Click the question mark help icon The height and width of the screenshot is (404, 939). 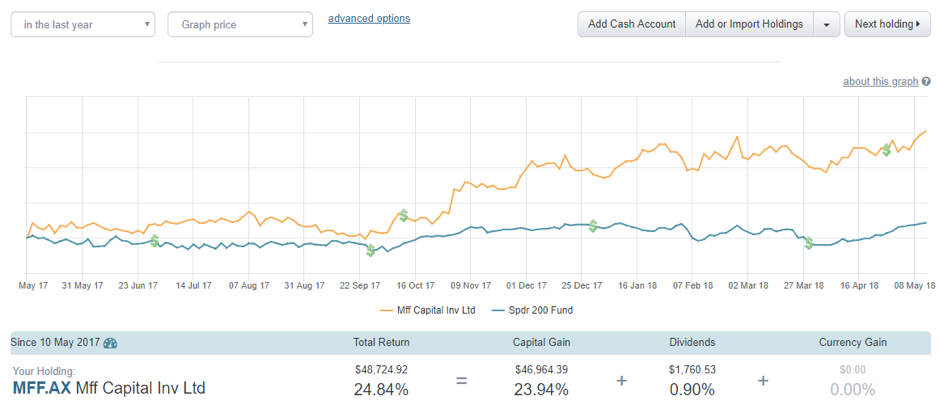[x=926, y=81]
